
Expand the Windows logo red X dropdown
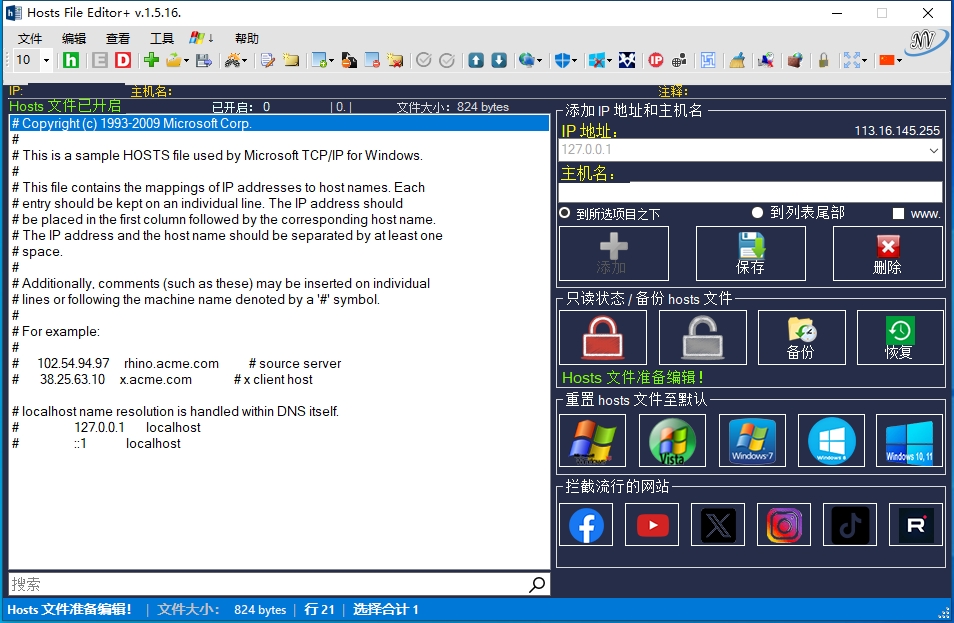(x=608, y=60)
